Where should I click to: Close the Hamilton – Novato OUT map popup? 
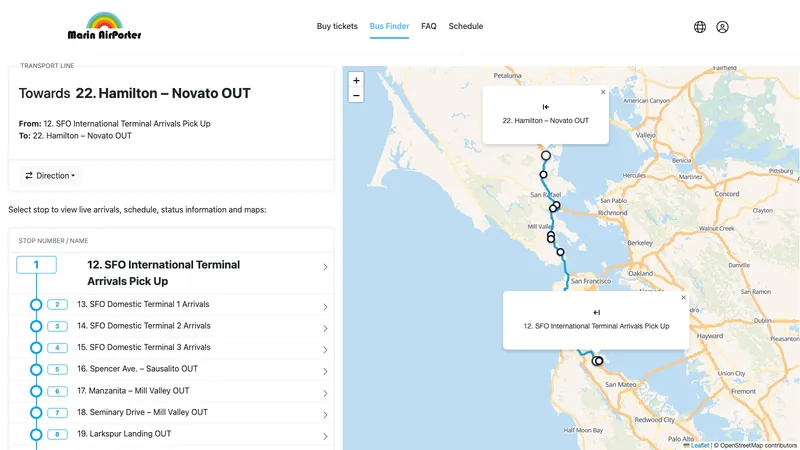(x=603, y=92)
